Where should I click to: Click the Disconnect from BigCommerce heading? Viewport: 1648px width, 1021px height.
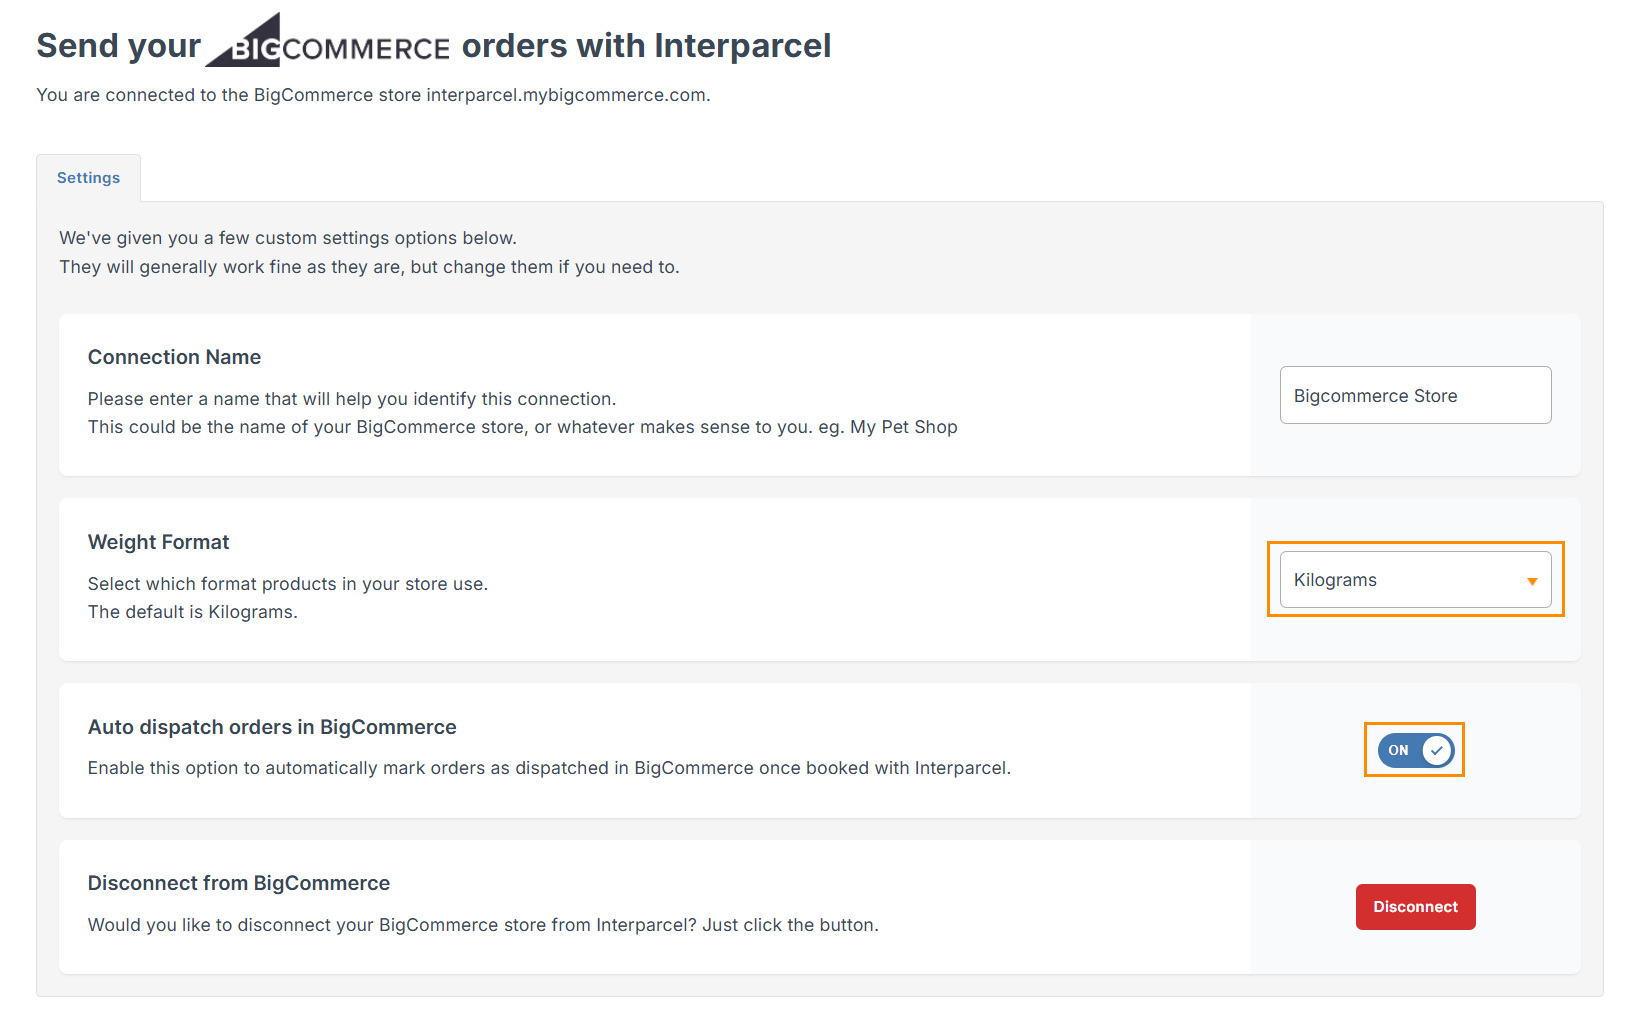click(x=239, y=883)
